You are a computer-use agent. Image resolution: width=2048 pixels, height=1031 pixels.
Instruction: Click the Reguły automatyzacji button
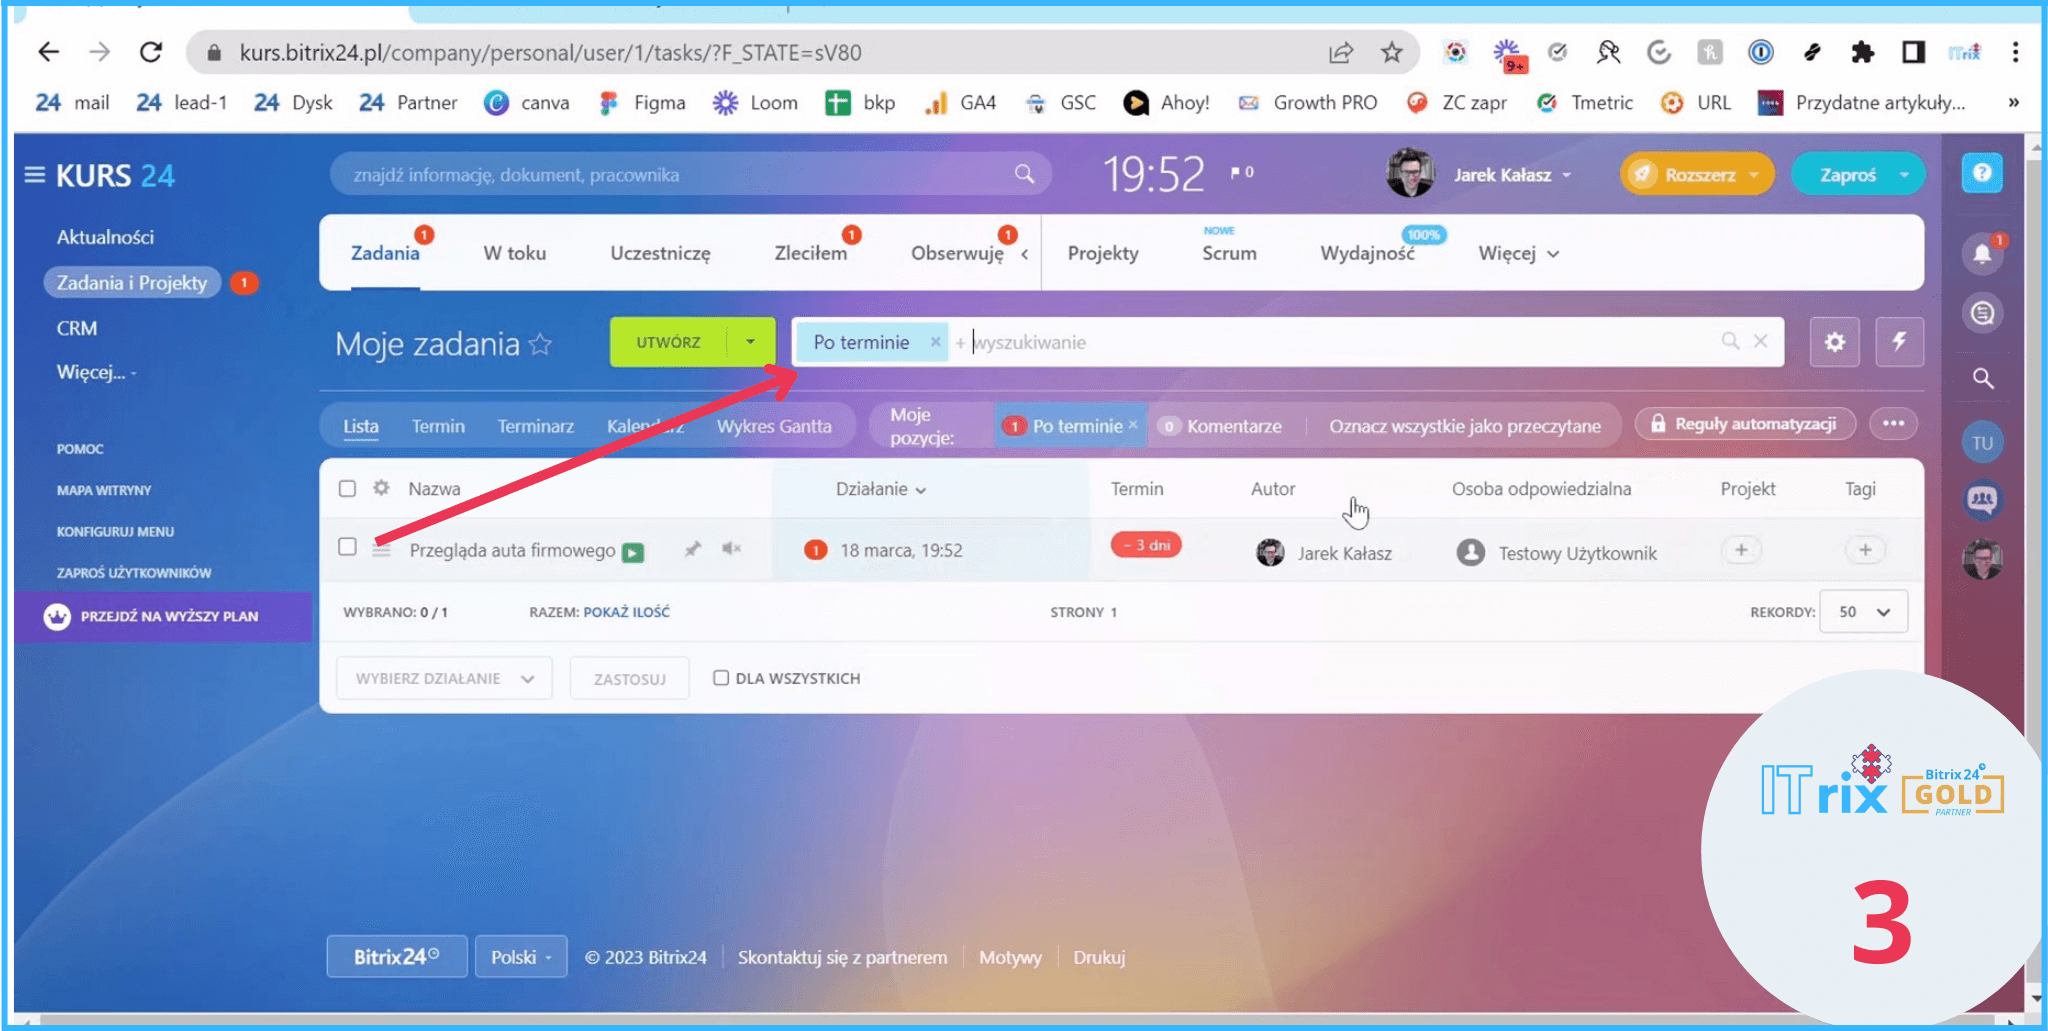tap(1743, 424)
